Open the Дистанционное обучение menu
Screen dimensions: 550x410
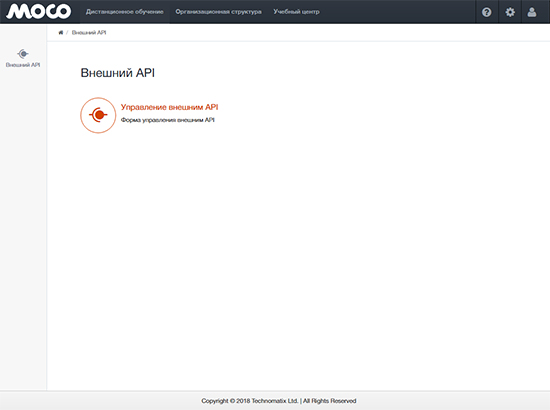125,12
